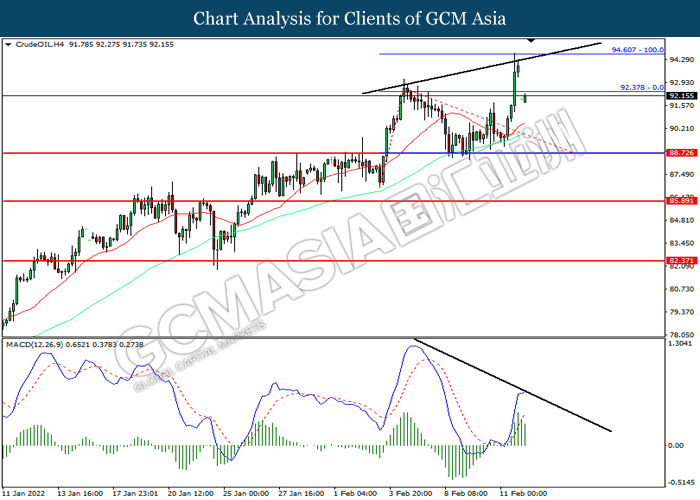Select the black ascending price trendline
The height and width of the screenshot is (500, 700).
(x=482, y=68)
